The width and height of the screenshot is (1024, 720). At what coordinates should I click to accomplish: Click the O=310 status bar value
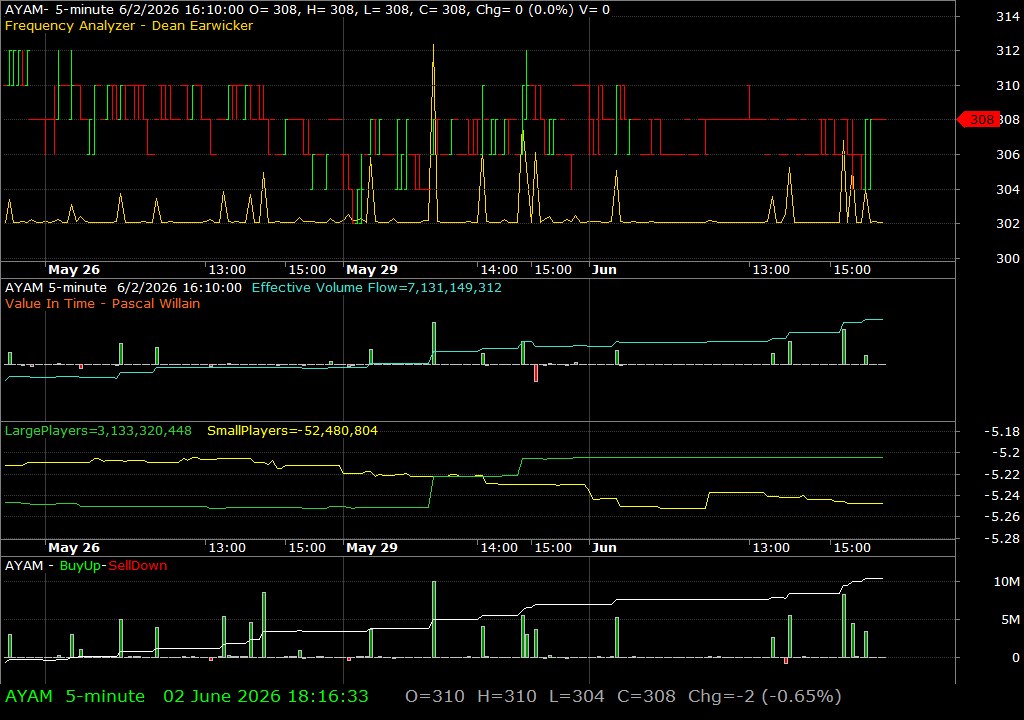[435, 696]
